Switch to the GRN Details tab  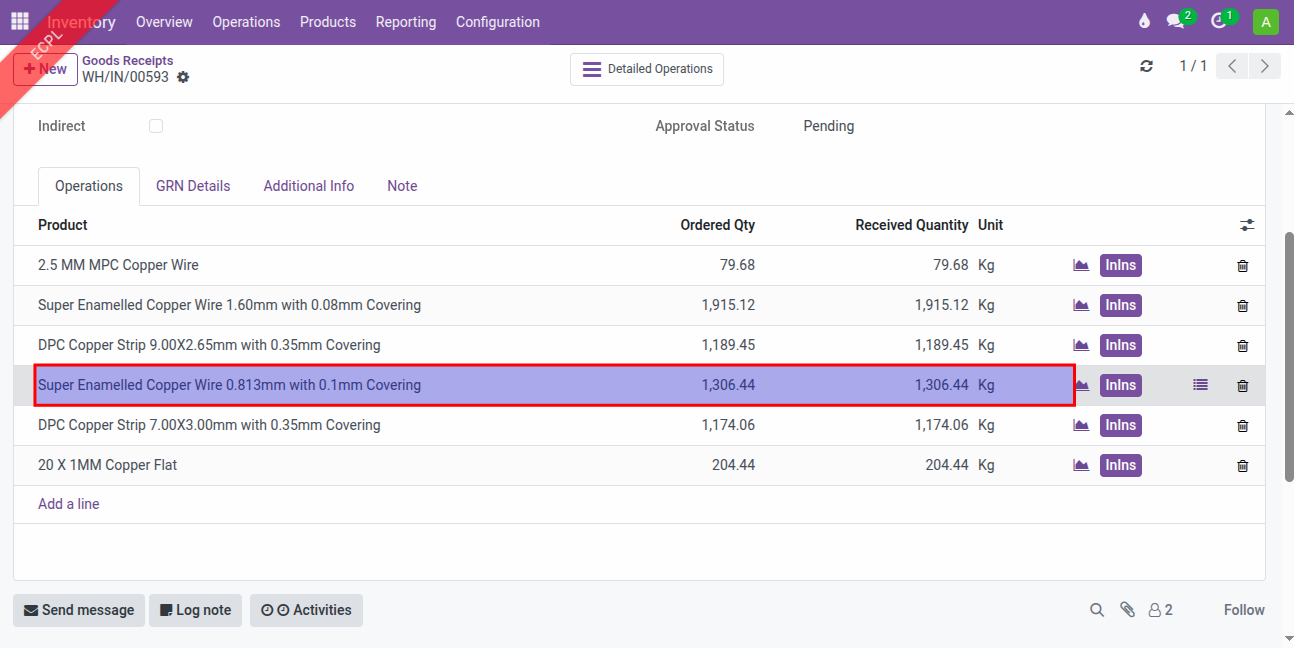193,186
